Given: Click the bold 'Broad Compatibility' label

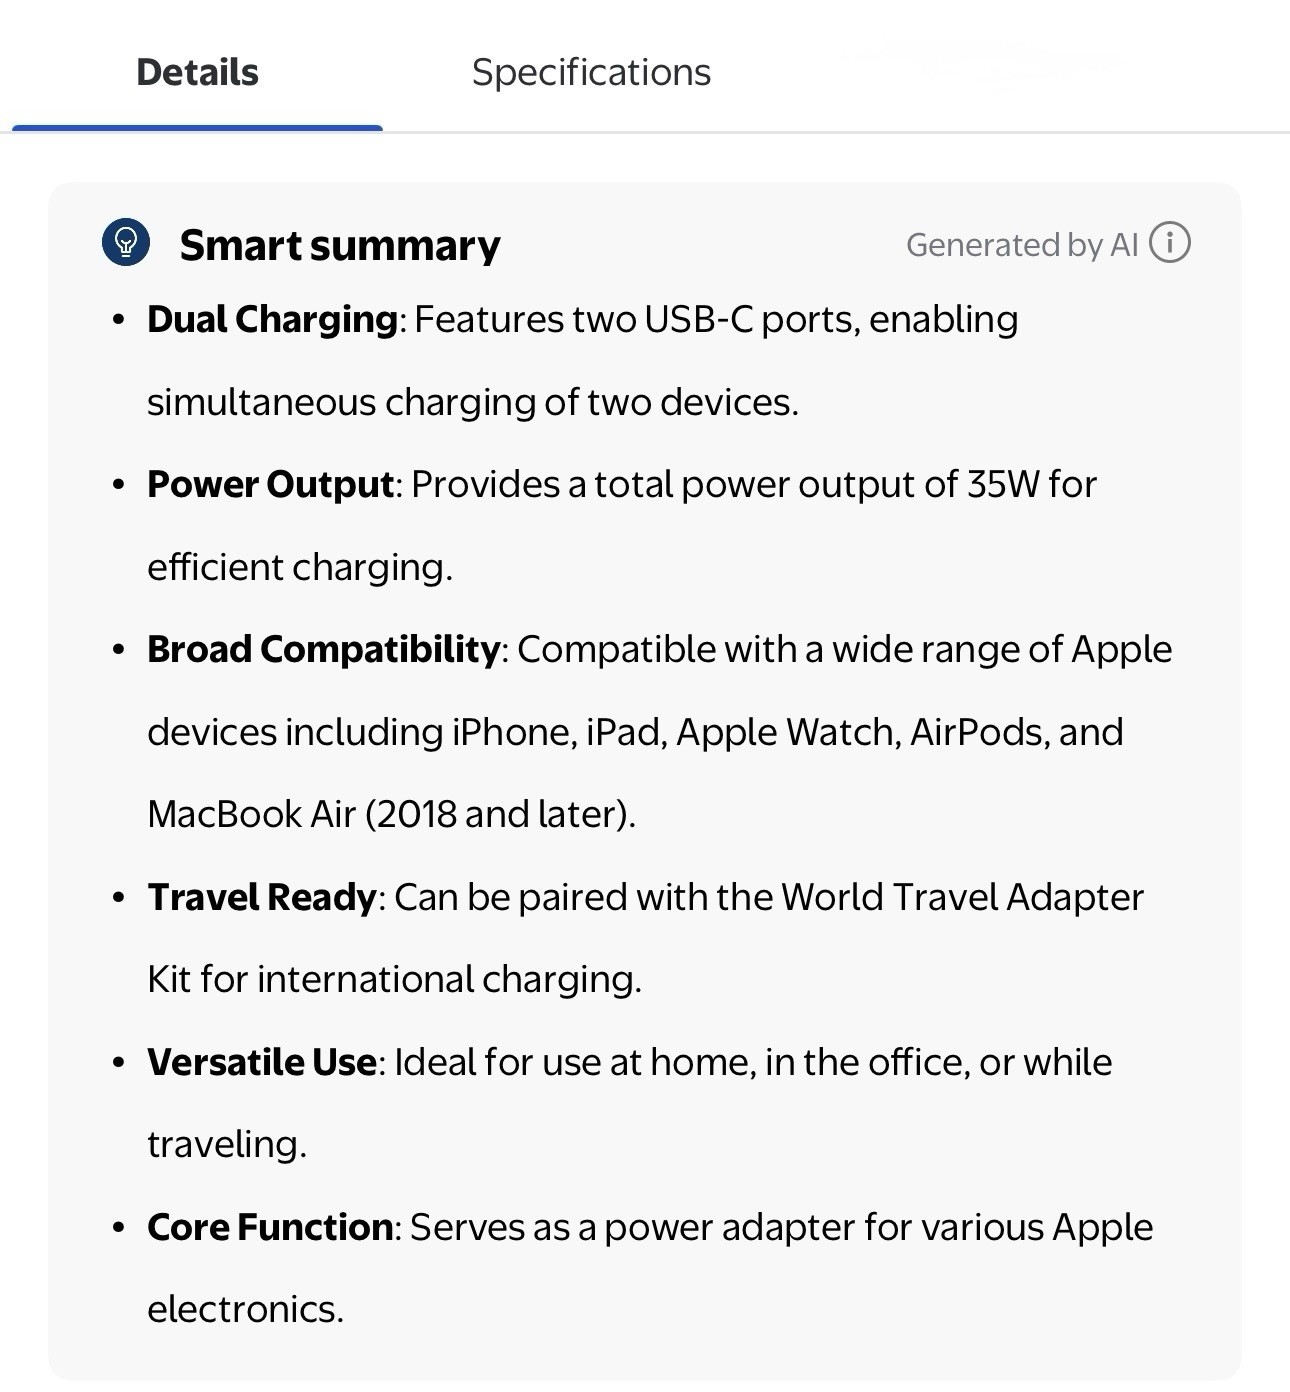Looking at the screenshot, I should [323, 650].
